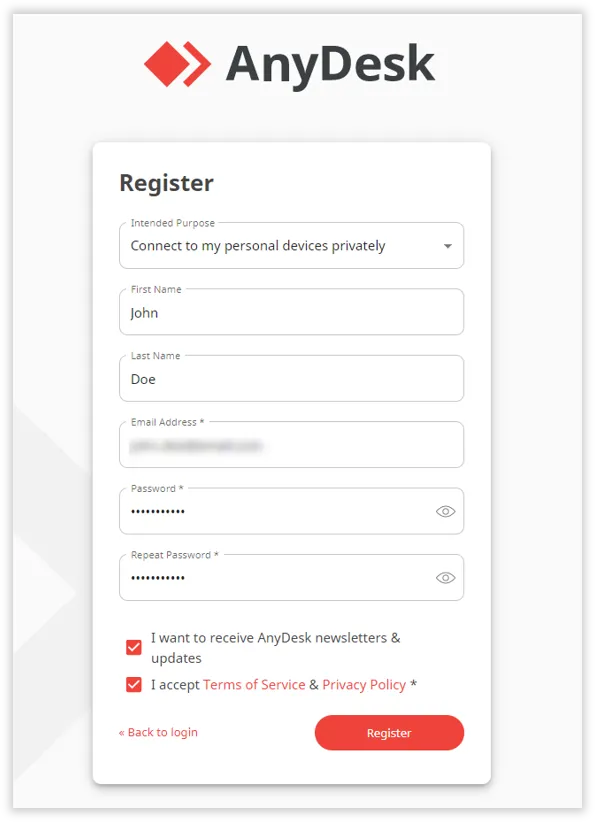Click the Back to login link

(157, 732)
